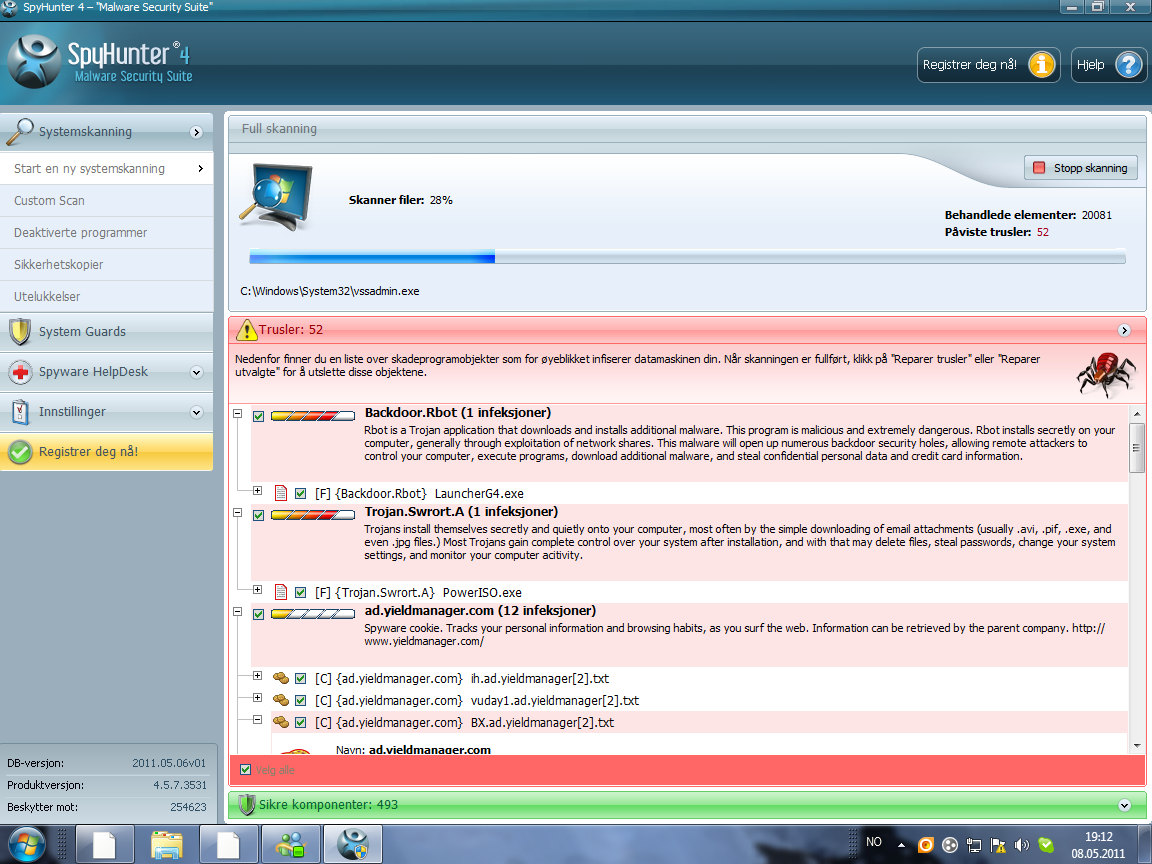The width and height of the screenshot is (1152, 864).
Task: Click the cookie icon for ih.ad.yieldmanager[2].txt
Action: tap(280, 678)
